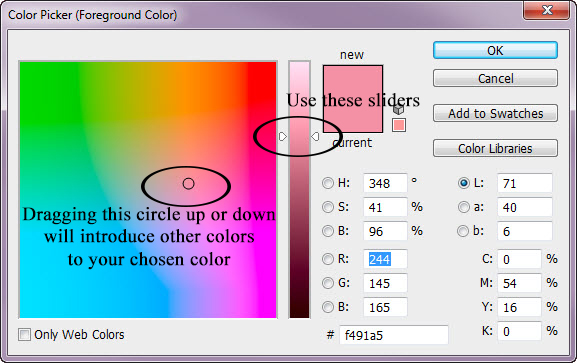Click the out-of-gamut warning cube icon
577x363 pixels.
(x=399, y=110)
